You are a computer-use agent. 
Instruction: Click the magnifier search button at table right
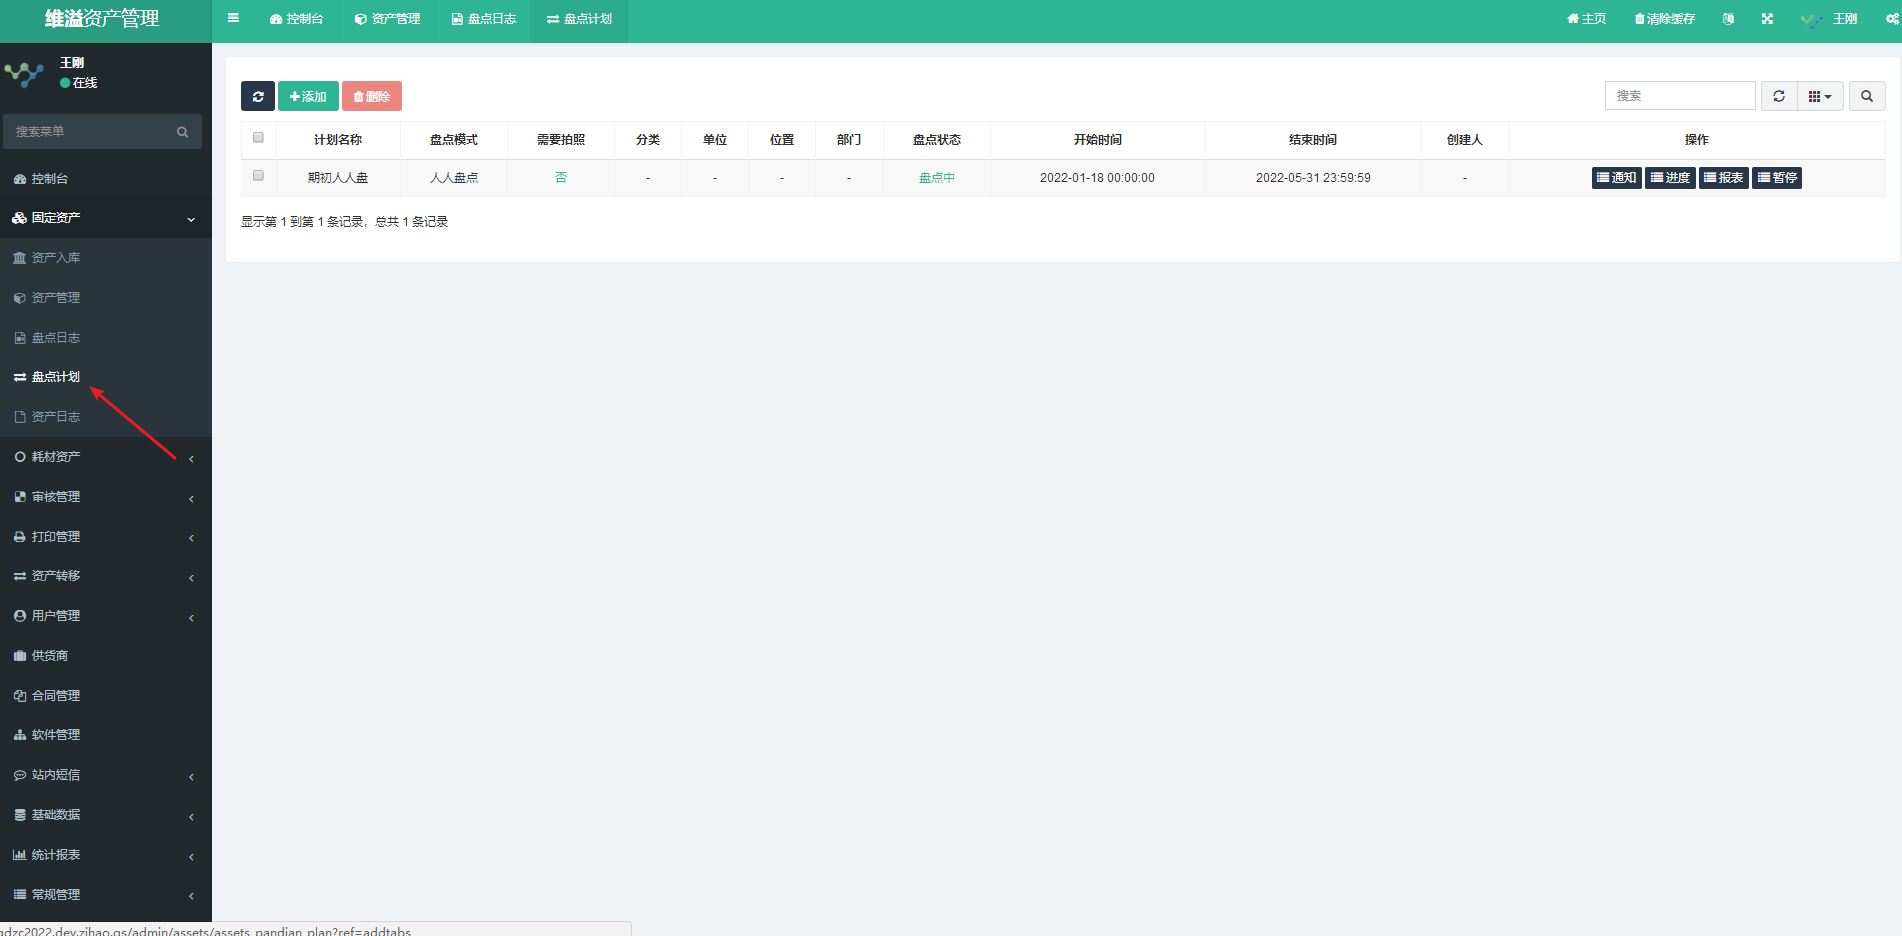coord(1866,97)
